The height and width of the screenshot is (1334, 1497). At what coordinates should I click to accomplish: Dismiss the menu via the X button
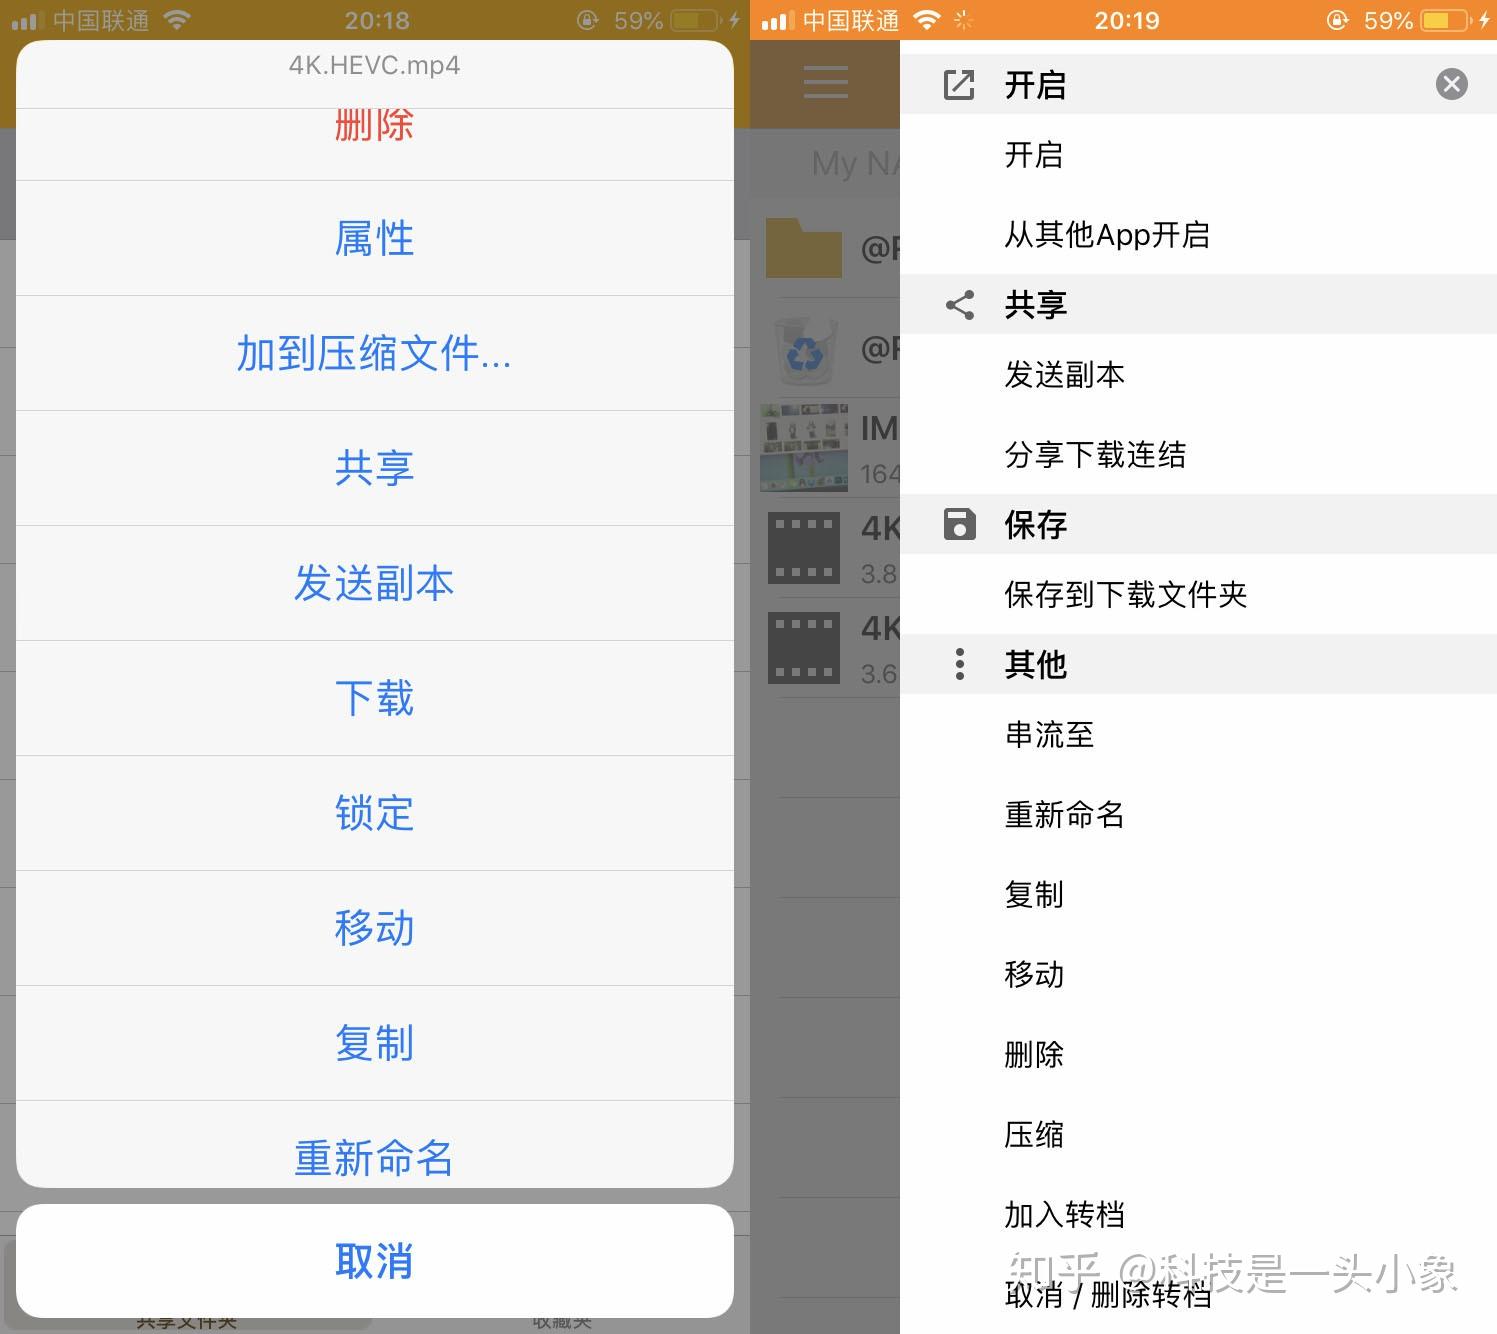coord(1451,84)
